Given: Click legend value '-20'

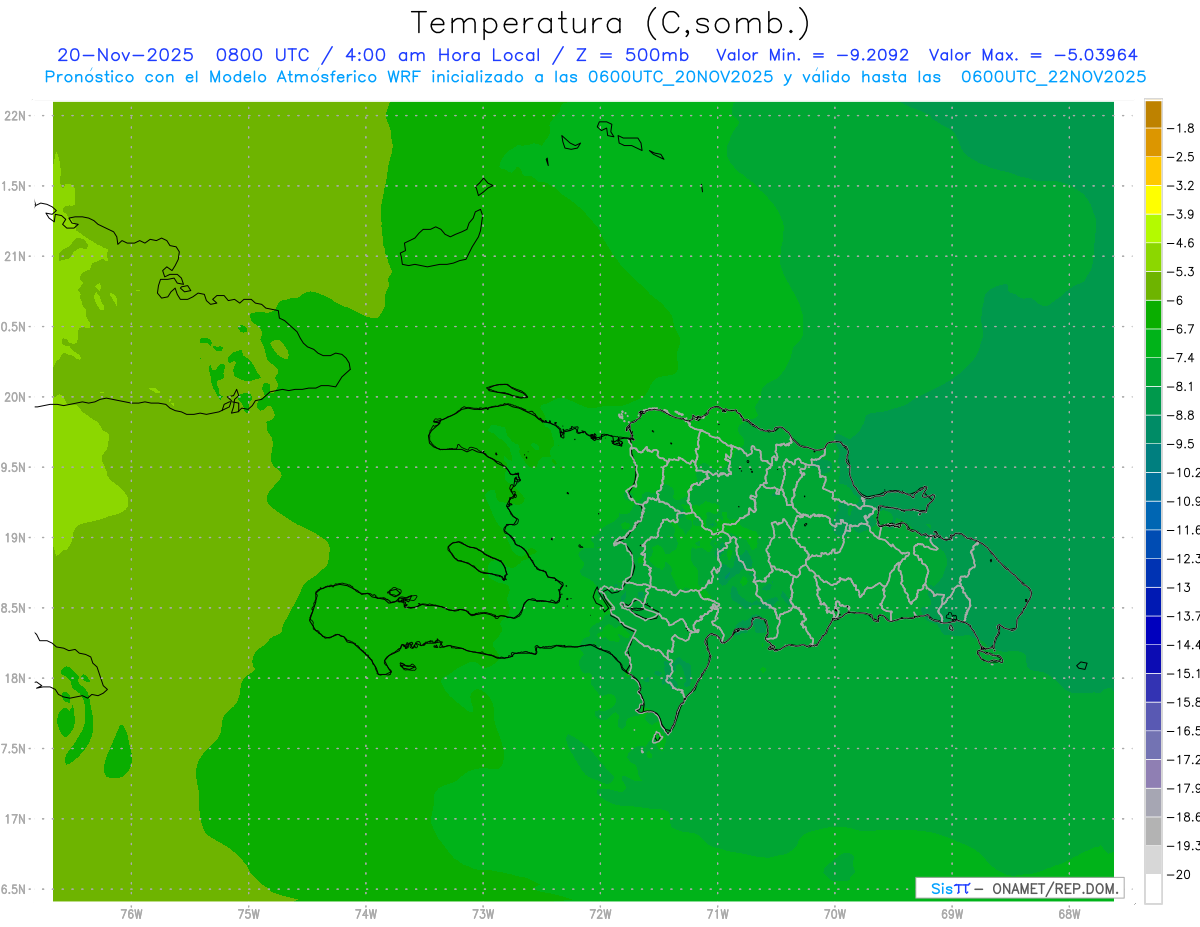Looking at the screenshot, I should coord(1178,875).
